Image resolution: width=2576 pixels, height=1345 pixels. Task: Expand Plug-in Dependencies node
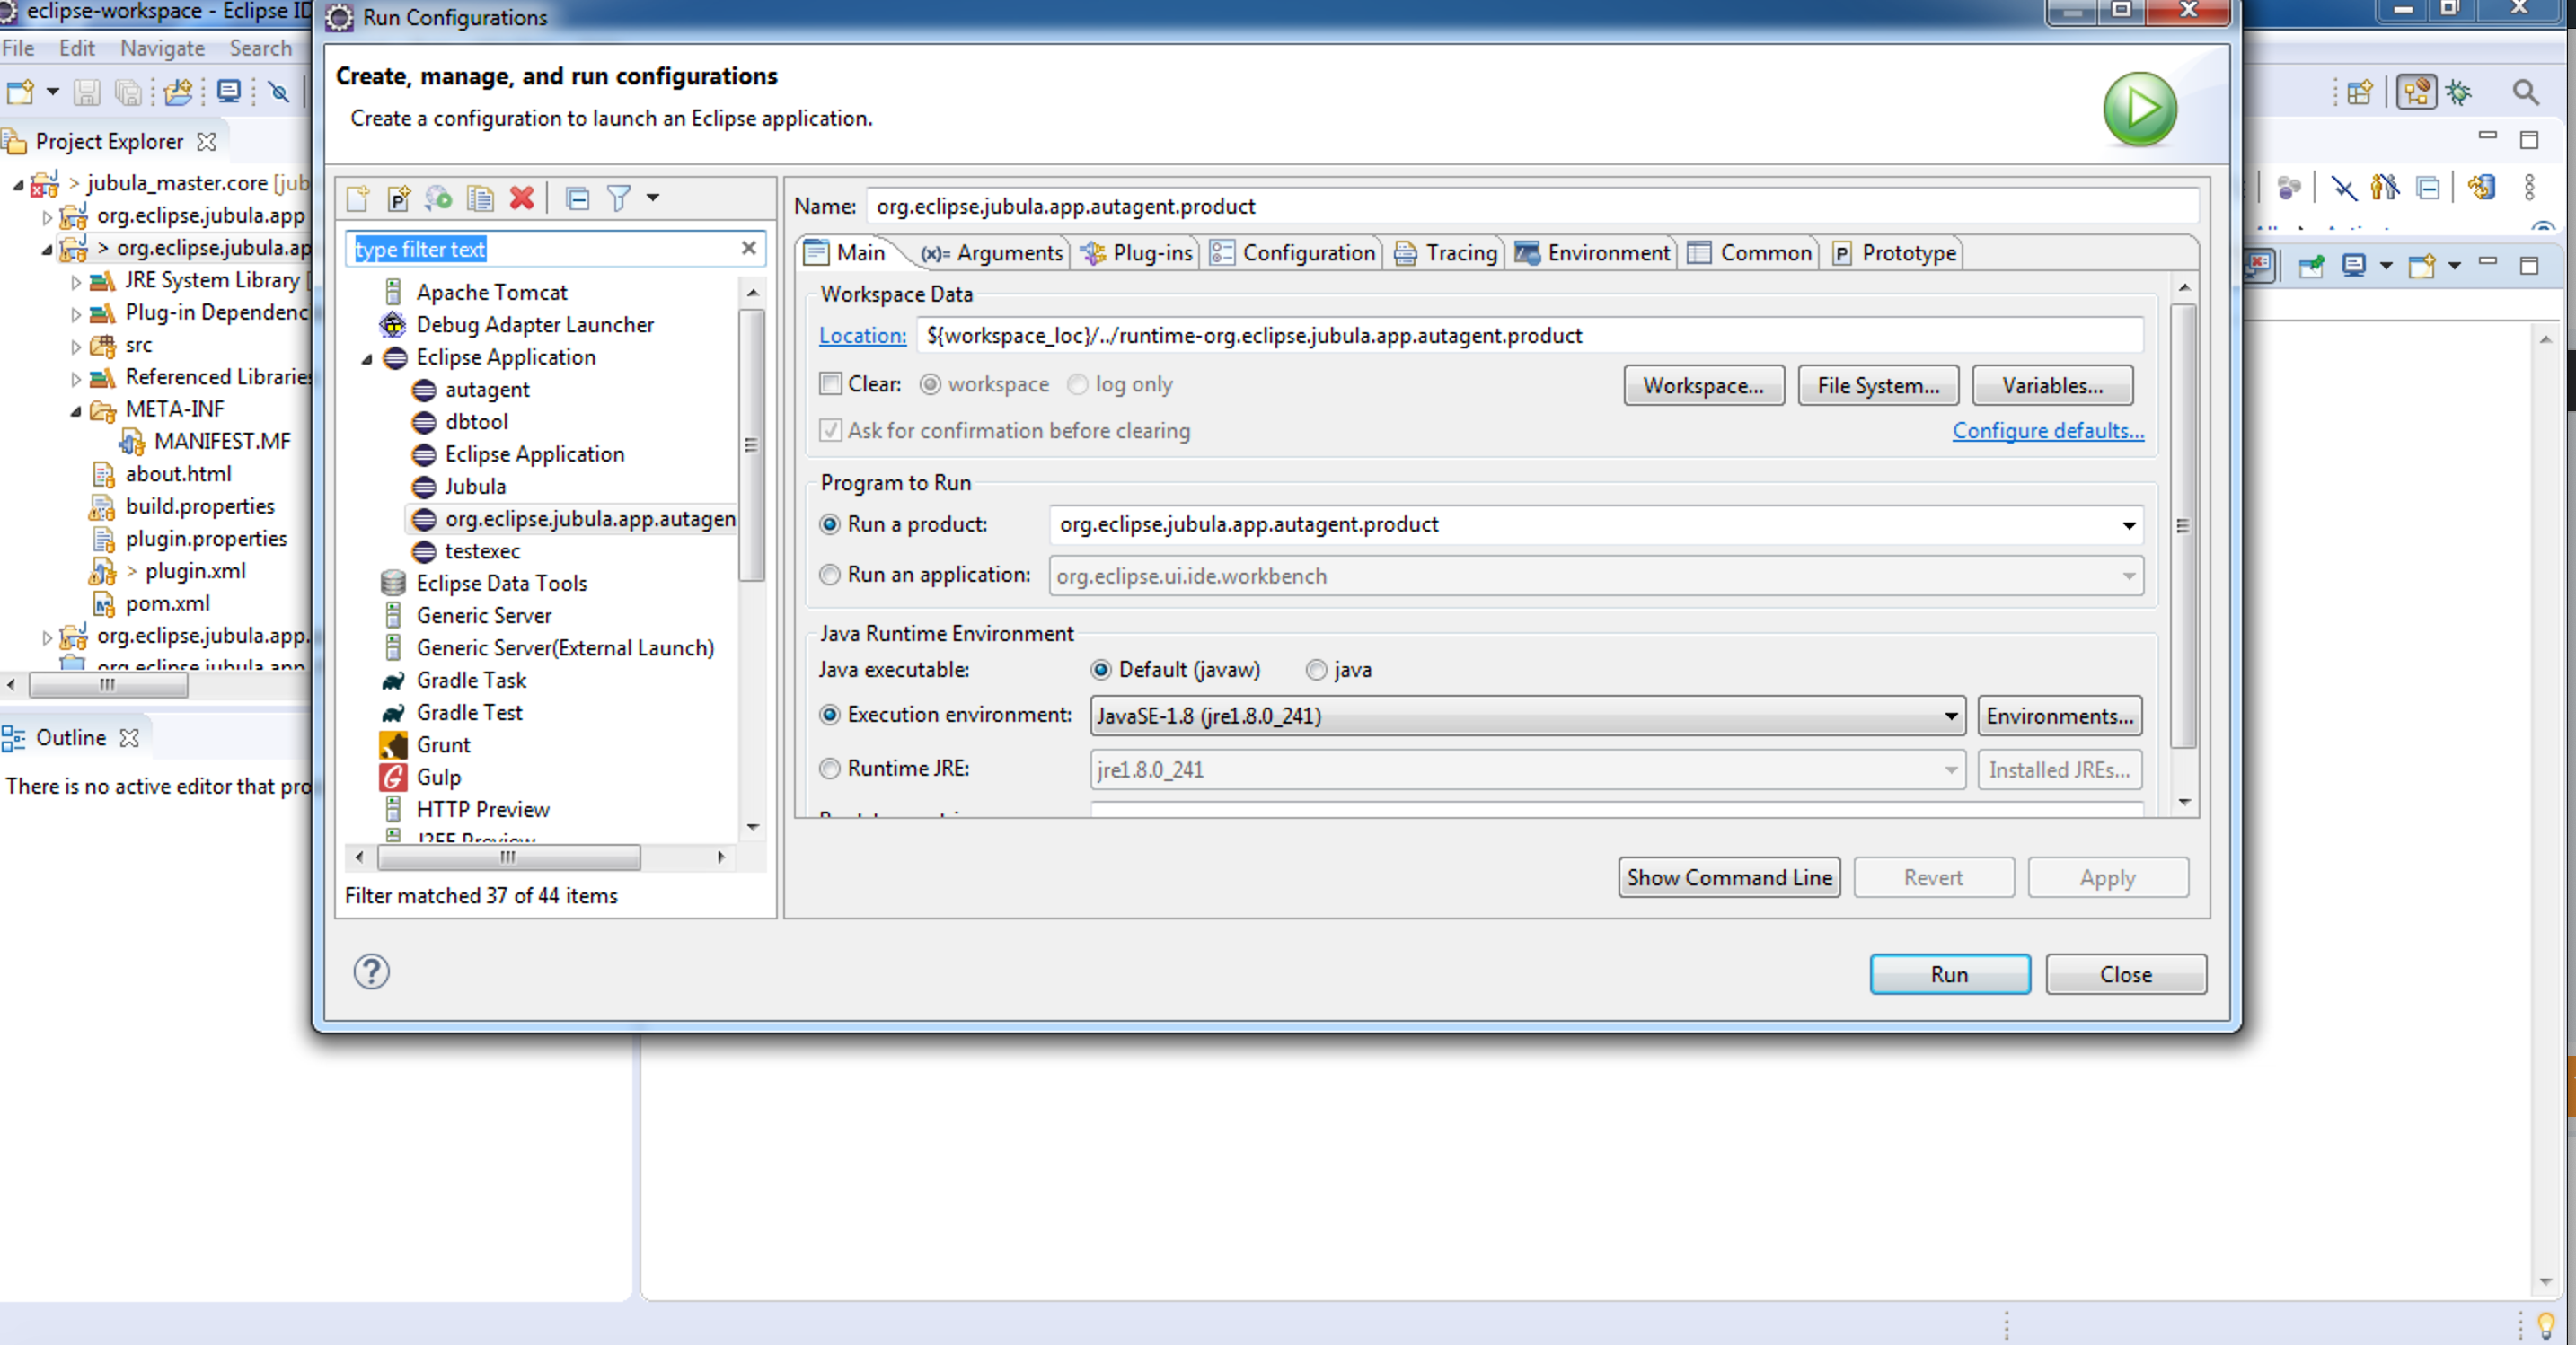[x=76, y=314]
